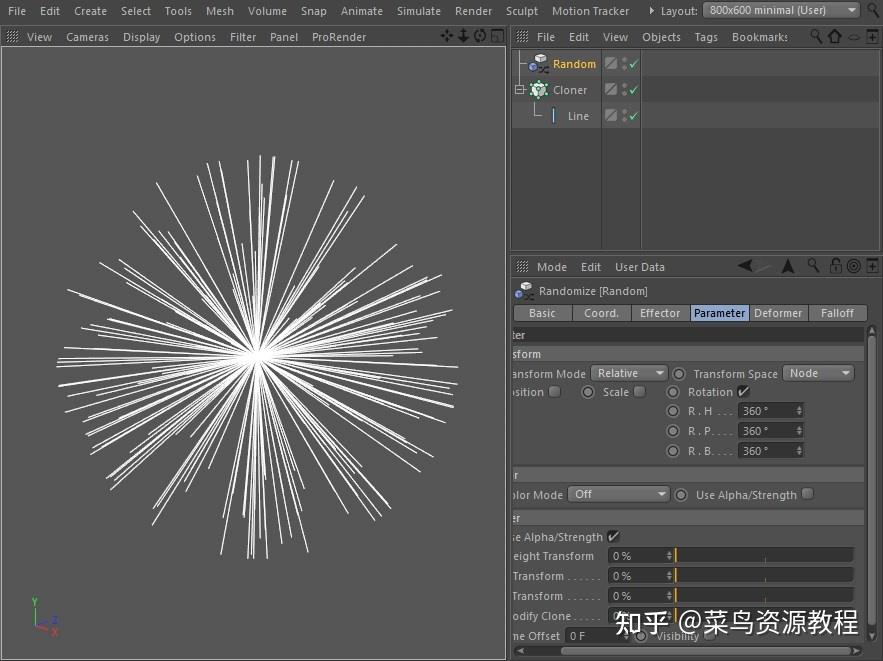This screenshot has height=661, width=883.
Task: Toggle the Random effector enable checkmark
Action: pos(634,64)
